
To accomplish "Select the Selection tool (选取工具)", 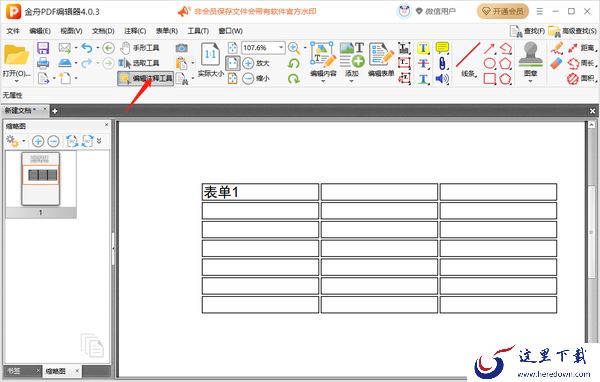I will pyautogui.click(x=140, y=63).
